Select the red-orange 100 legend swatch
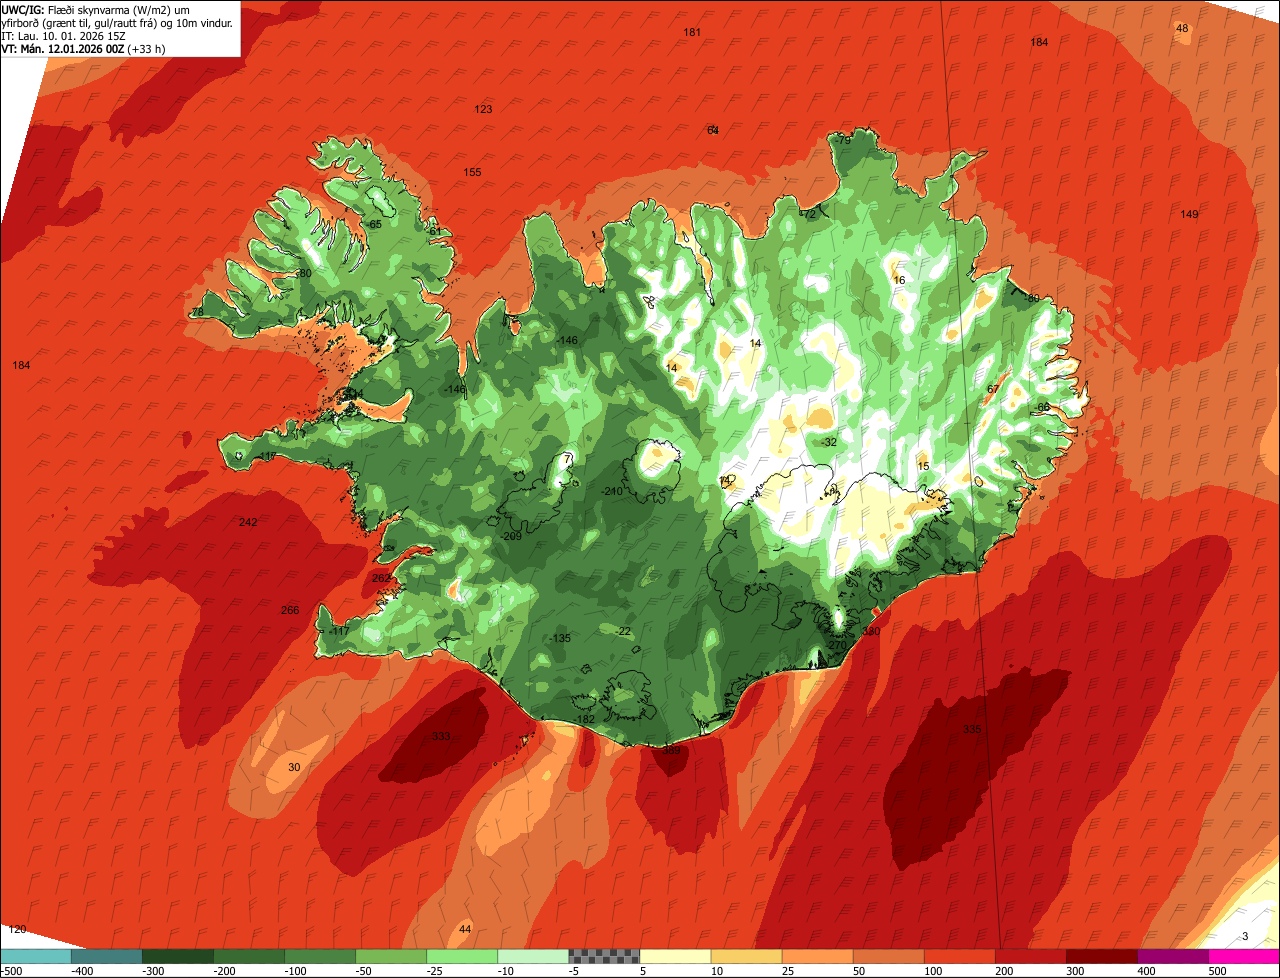Screen dimensions: 1280x978 [959, 955]
